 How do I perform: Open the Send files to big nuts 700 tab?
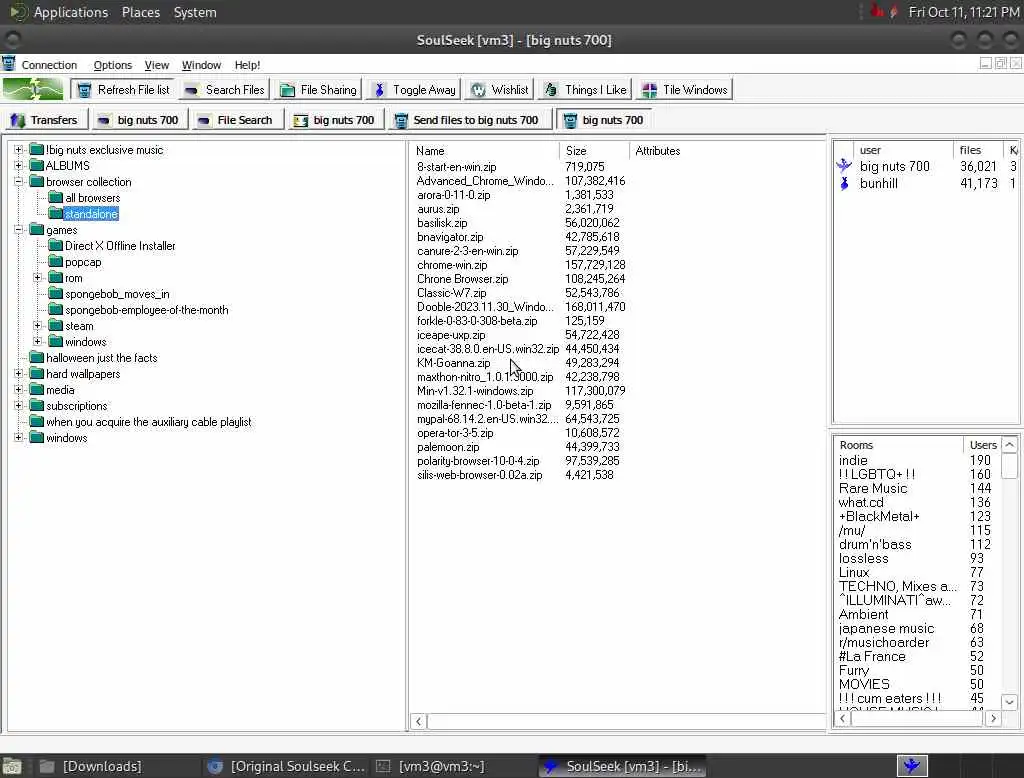pyautogui.click(x=468, y=120)
